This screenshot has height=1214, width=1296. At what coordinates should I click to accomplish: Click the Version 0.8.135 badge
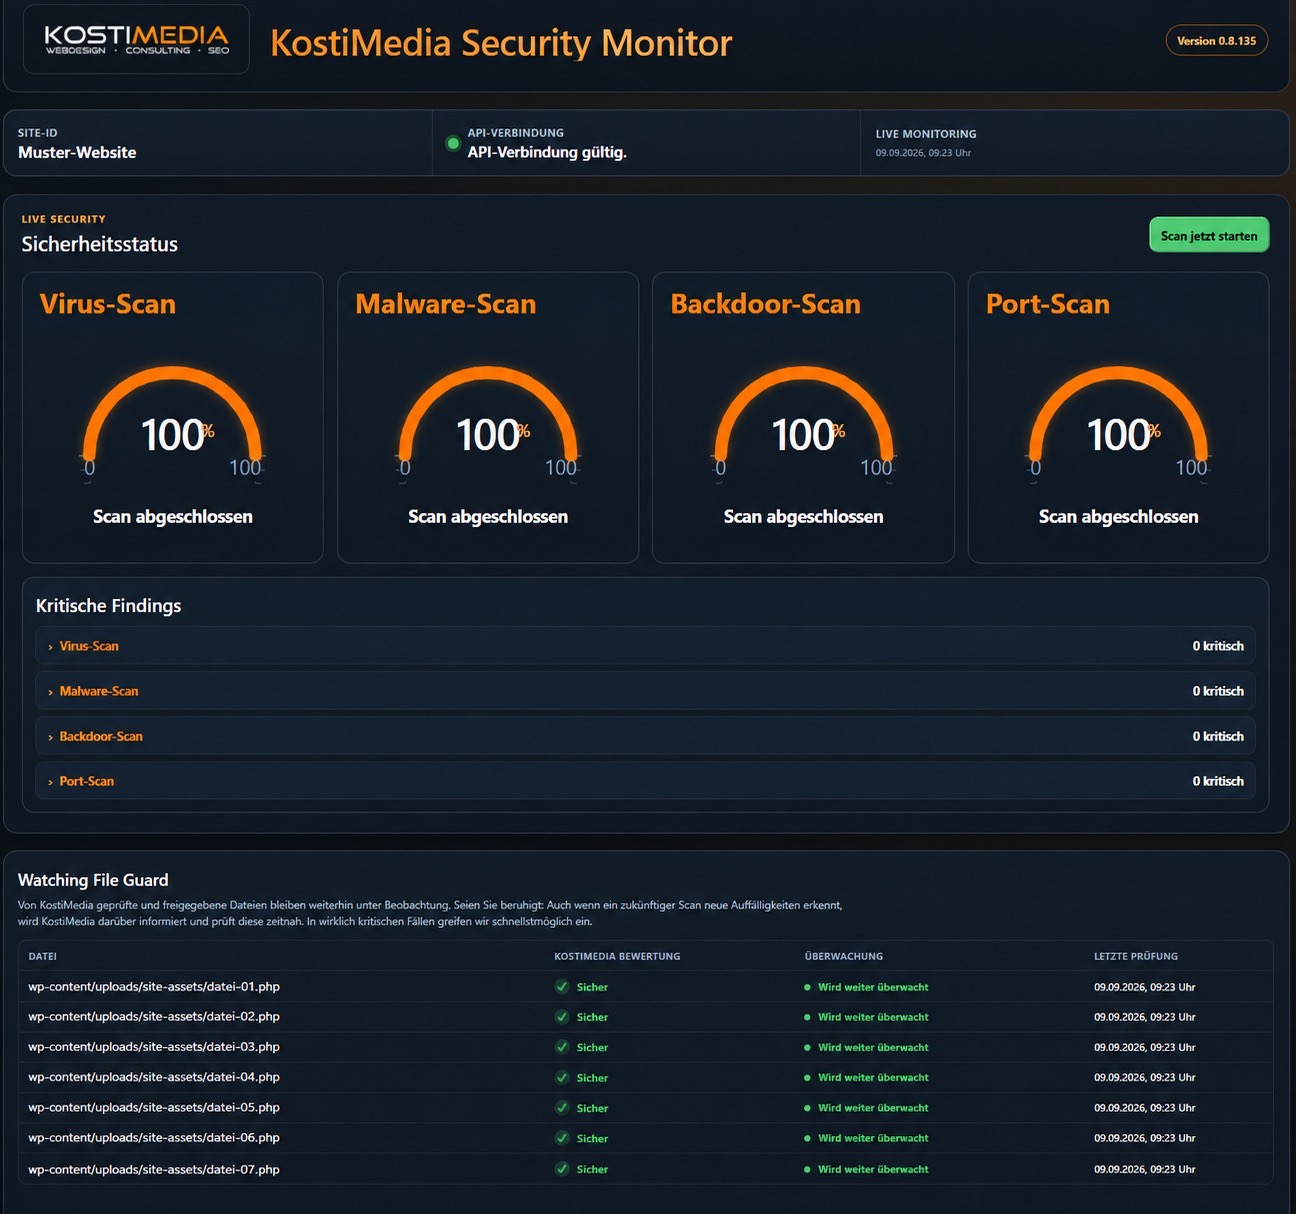pyautogui.click(x=1216, y=41)
